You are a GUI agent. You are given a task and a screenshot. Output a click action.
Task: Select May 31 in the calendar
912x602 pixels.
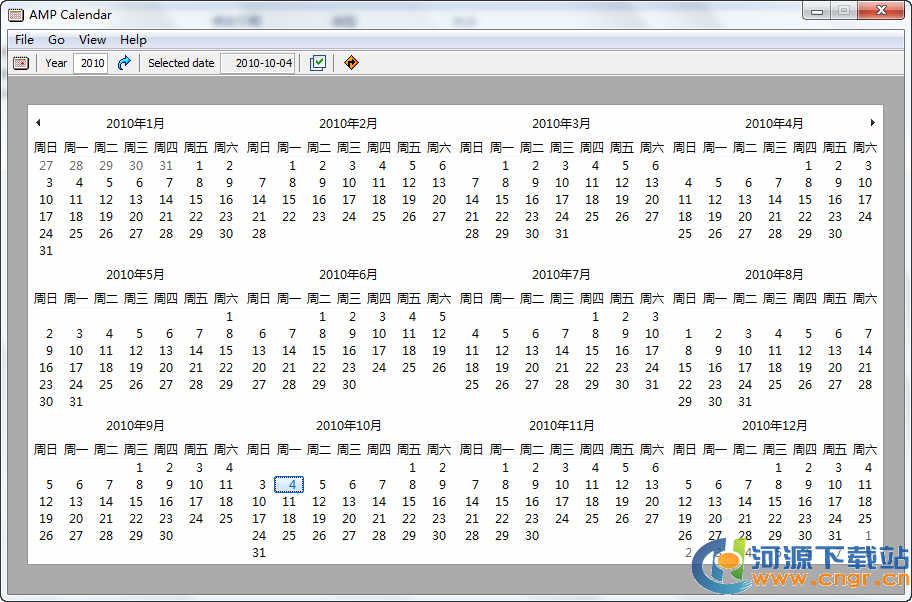click(76, 402)
